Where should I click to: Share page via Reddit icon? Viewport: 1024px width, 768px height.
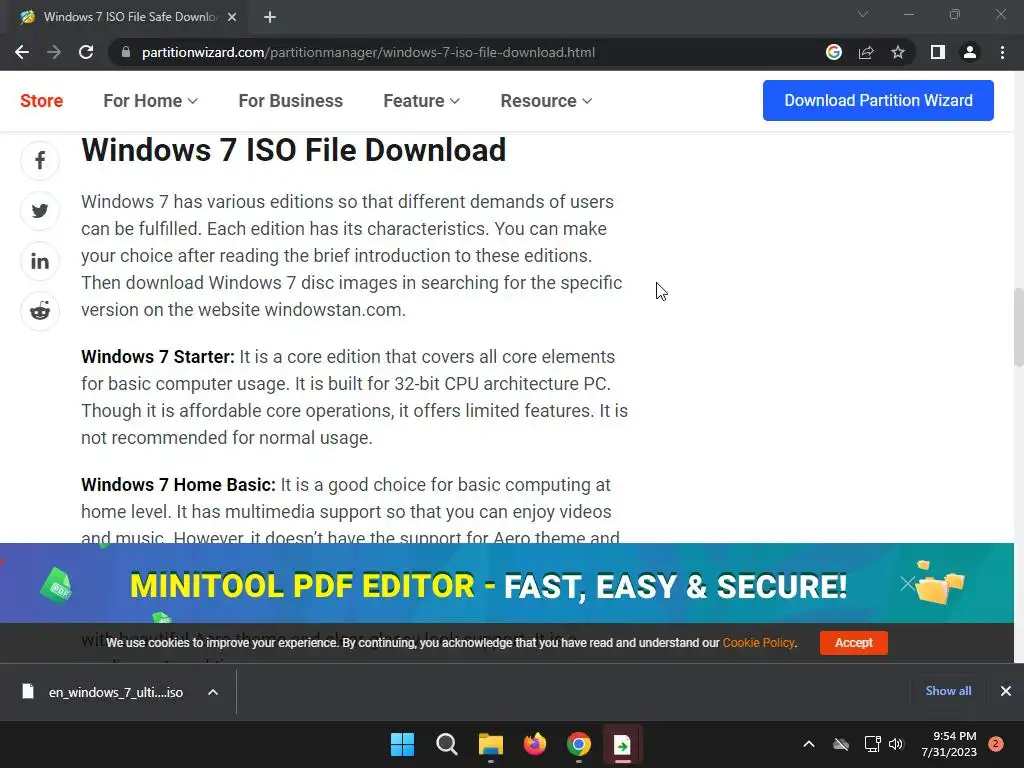(x=40, y=312)
